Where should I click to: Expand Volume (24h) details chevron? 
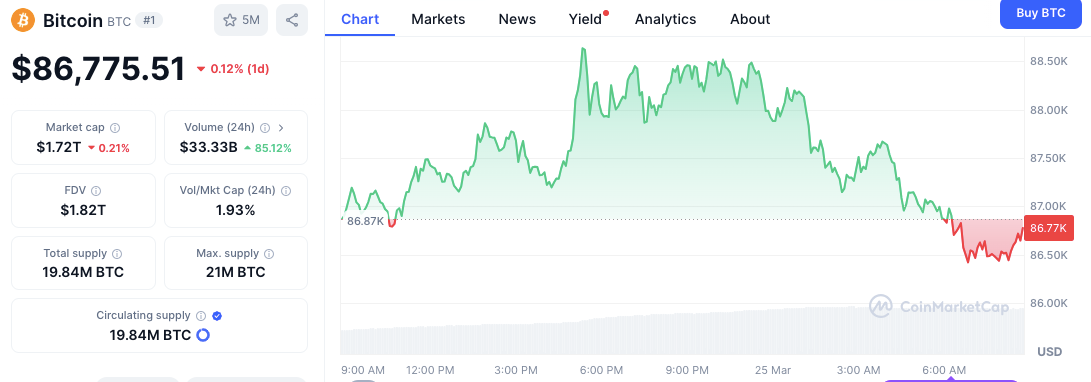(x=281, y=128)
